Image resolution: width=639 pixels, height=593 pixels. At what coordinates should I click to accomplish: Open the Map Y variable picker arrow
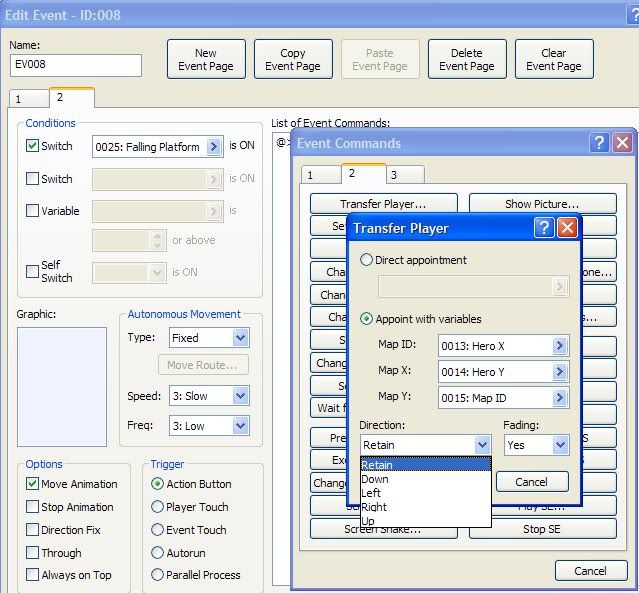[x=559, y=398]
